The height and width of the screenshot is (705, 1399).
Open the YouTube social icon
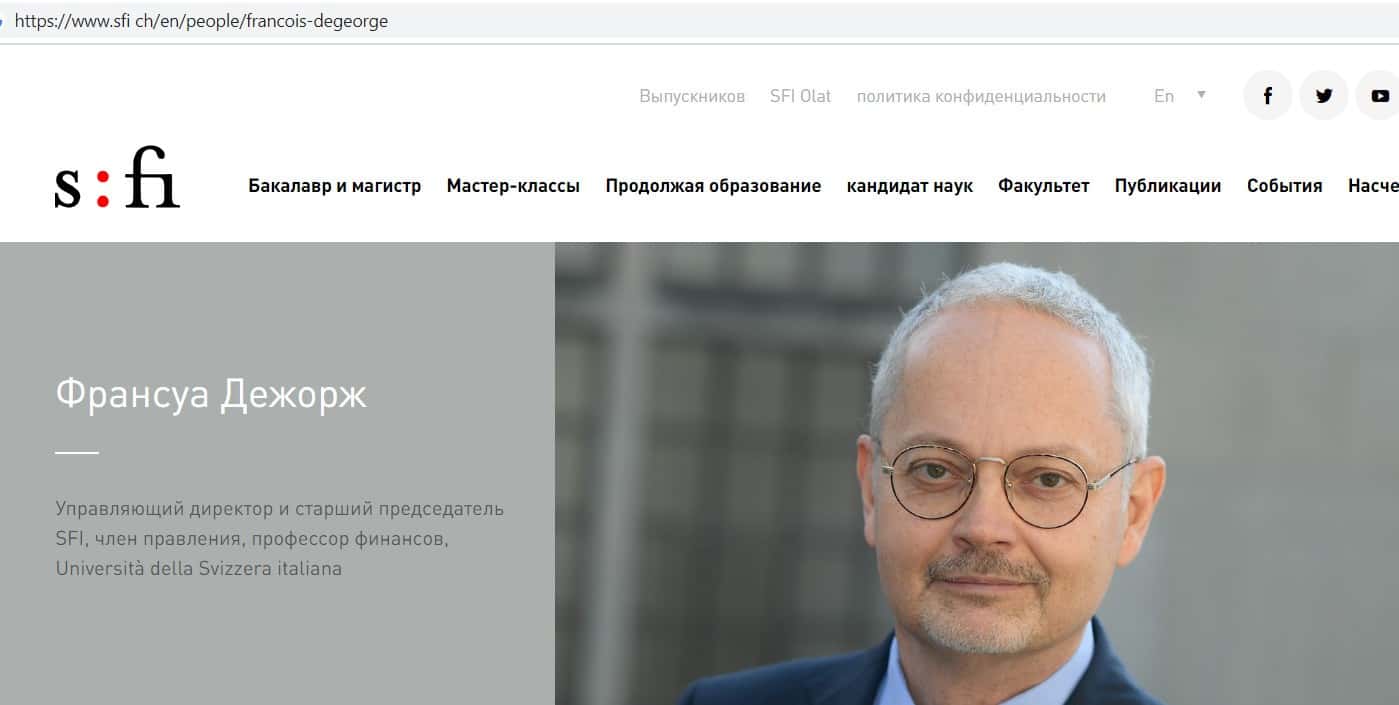(x=1379, y=96)
